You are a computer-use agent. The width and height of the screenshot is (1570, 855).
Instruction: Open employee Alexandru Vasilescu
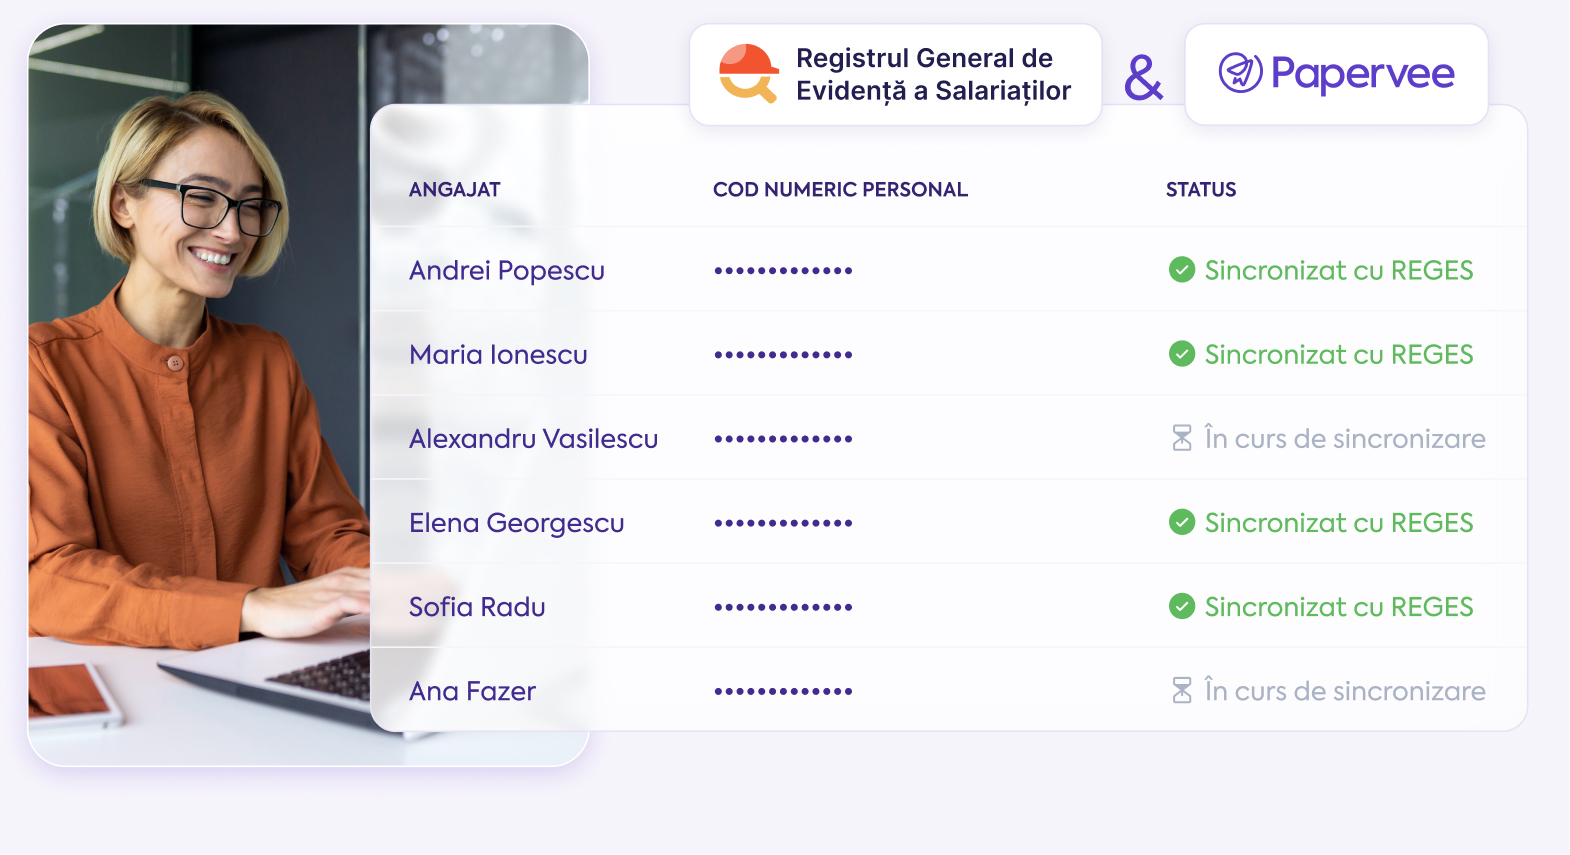(533, 439)
